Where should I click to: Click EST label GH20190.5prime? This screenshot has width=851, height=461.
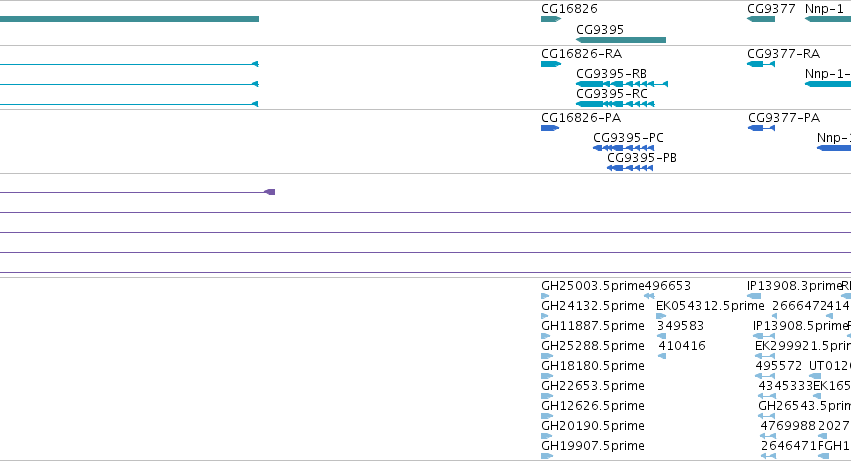pyautogui.click(x=593, y=425)
